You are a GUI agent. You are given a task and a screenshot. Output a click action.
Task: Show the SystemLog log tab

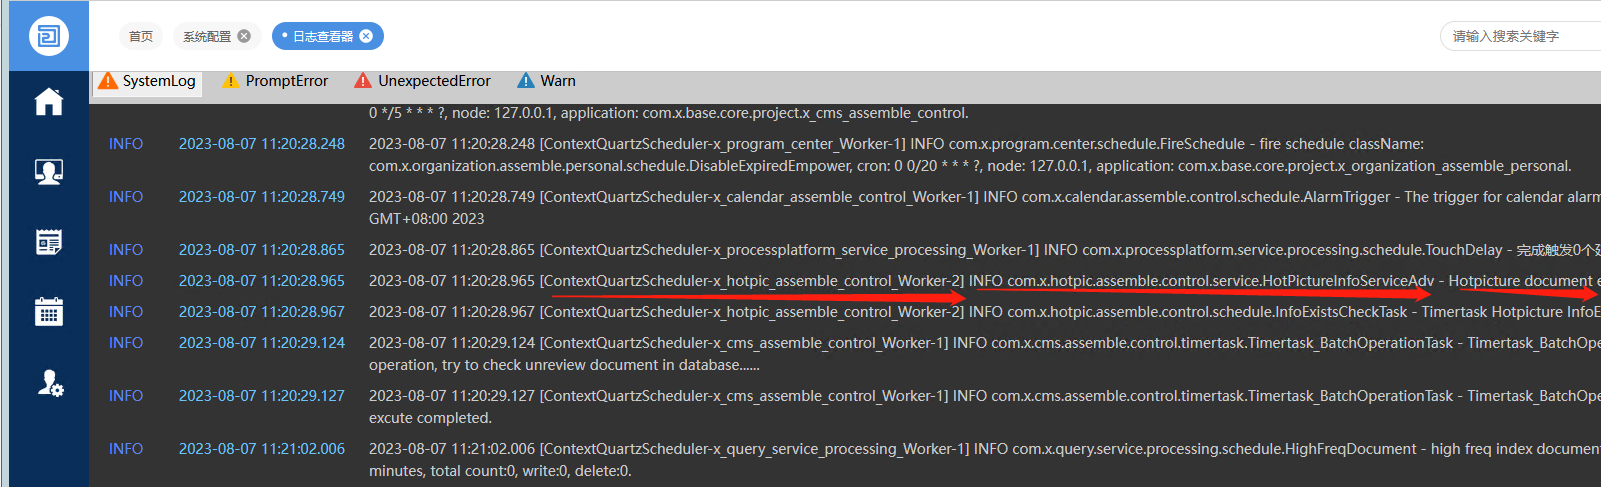148,81
